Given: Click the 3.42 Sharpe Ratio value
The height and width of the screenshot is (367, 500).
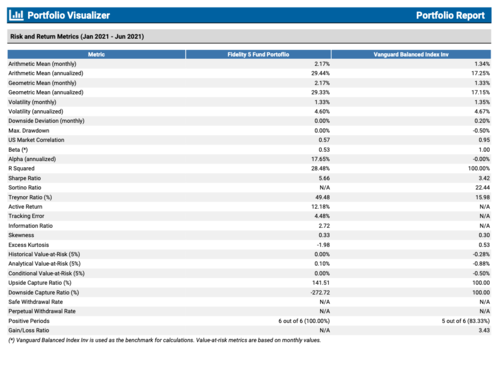Looking at the screenshot, I should 484,178.
